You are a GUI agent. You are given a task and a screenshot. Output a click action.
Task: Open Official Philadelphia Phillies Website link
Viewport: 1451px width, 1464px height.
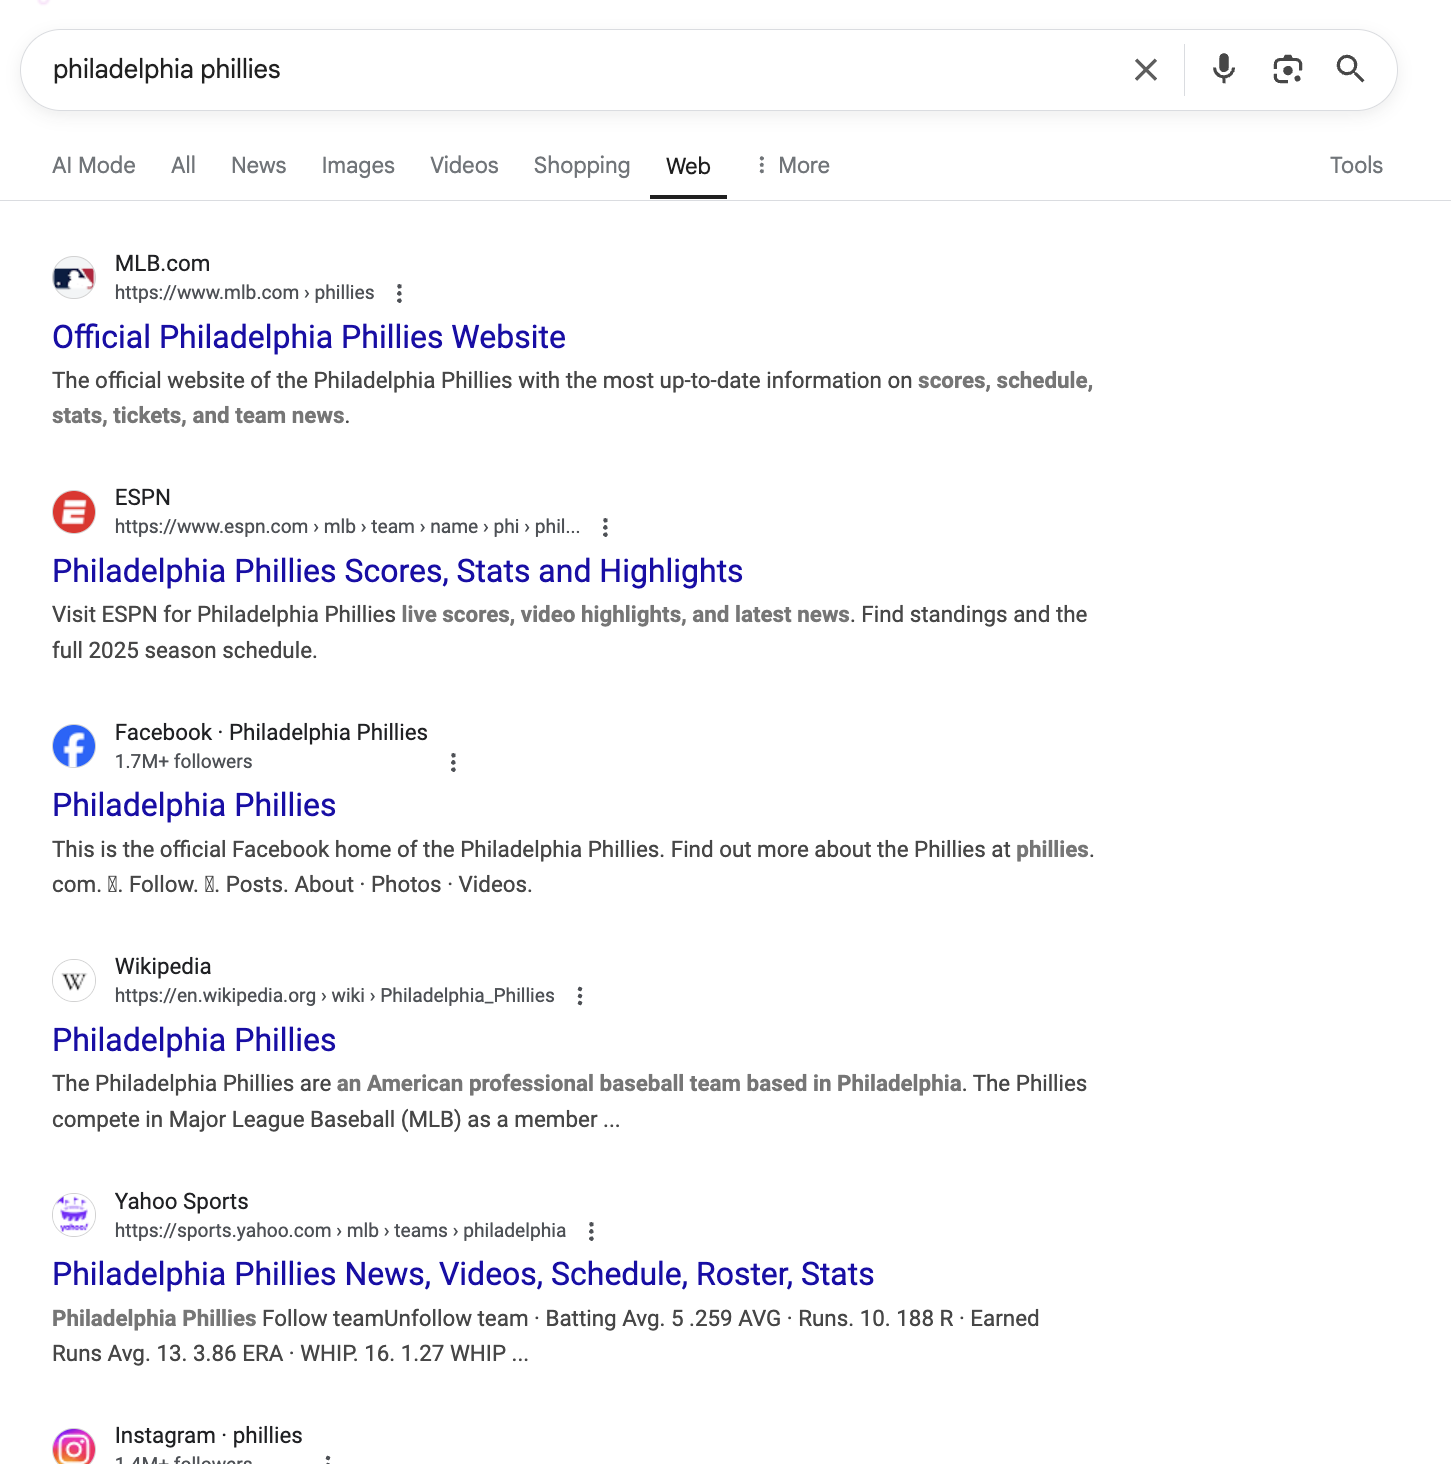pos(309,337)
